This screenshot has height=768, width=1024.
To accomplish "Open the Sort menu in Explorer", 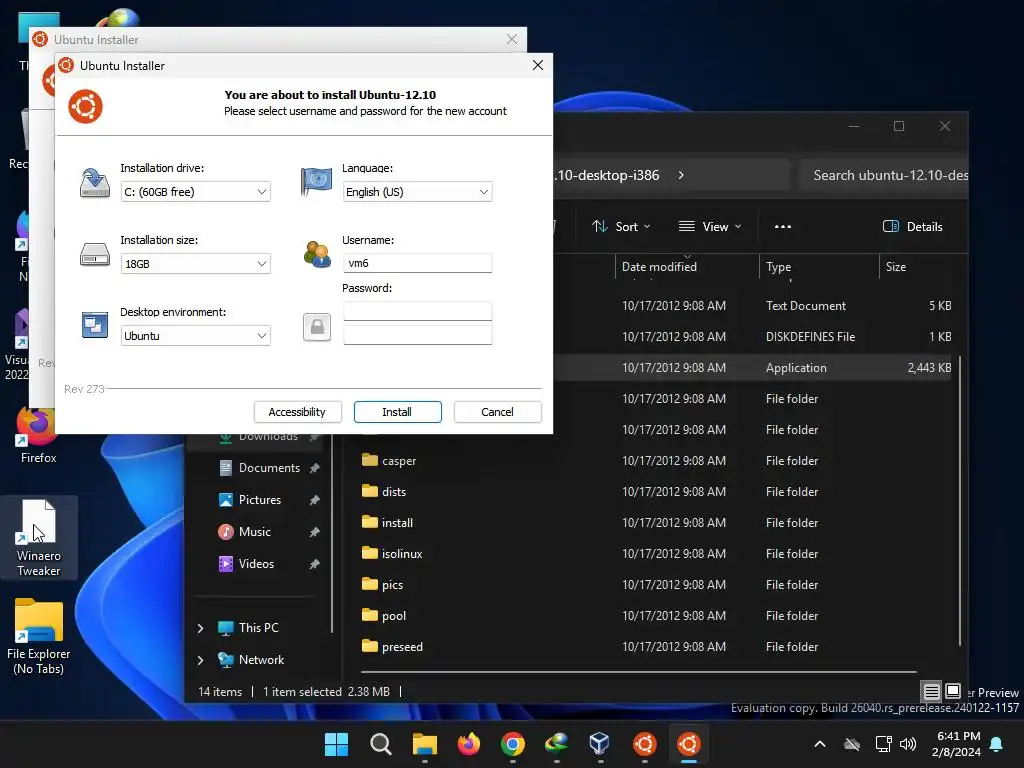I will coord(621,227).
